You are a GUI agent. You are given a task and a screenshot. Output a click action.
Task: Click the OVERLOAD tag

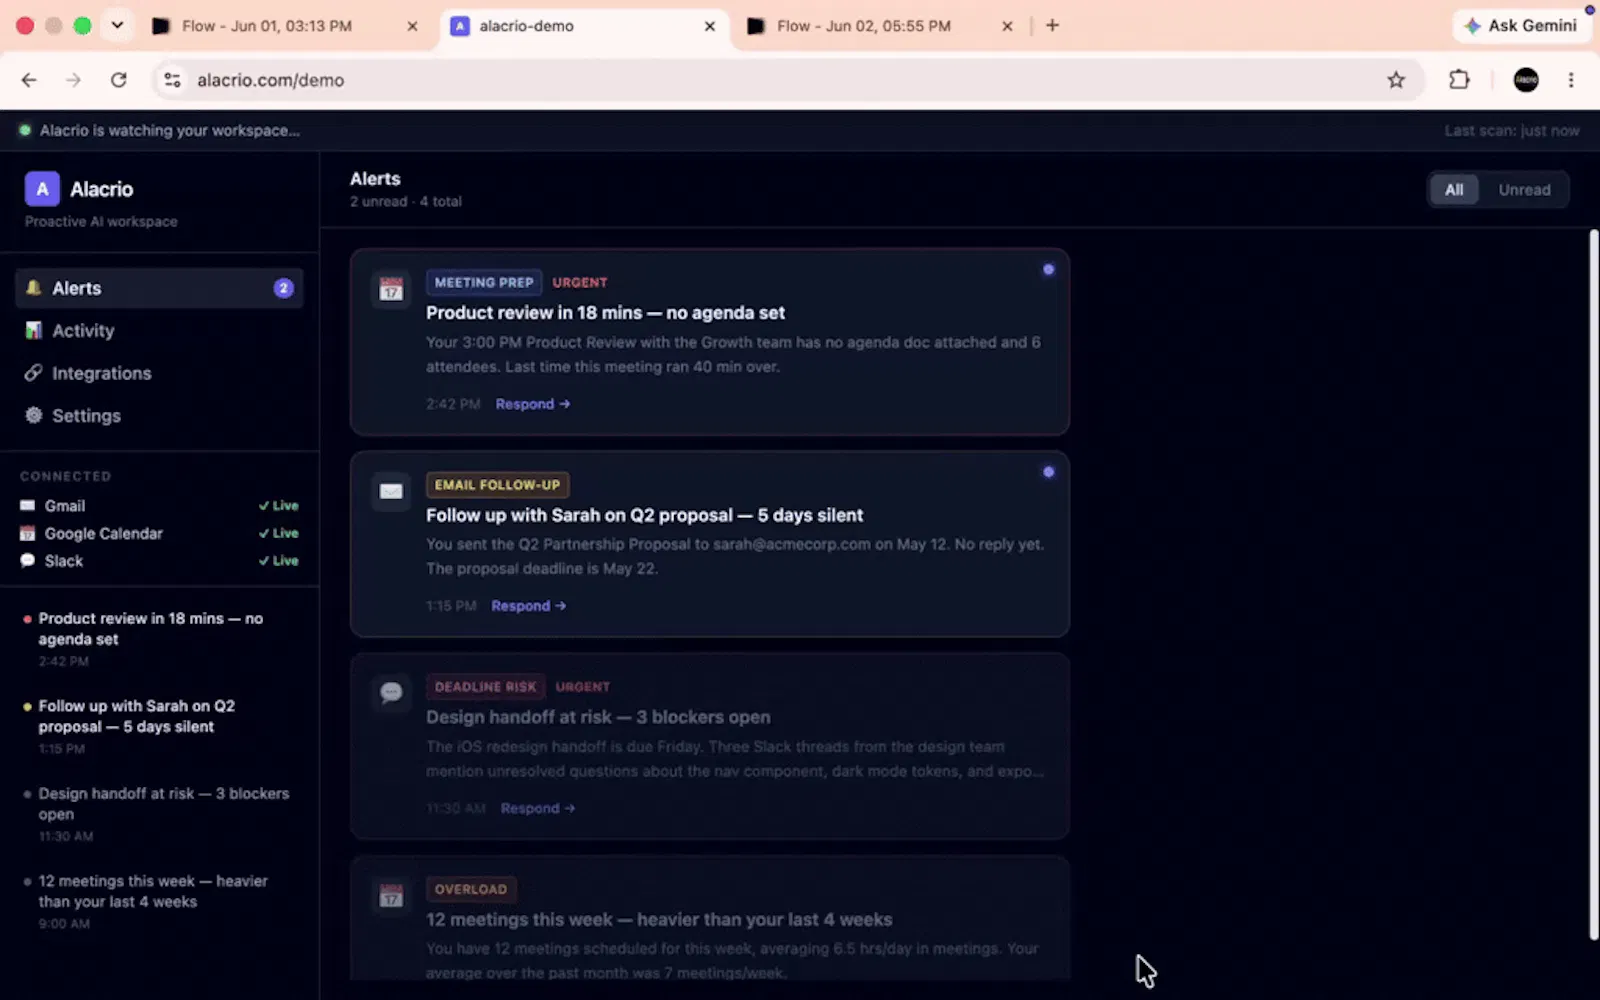[471, 889]
